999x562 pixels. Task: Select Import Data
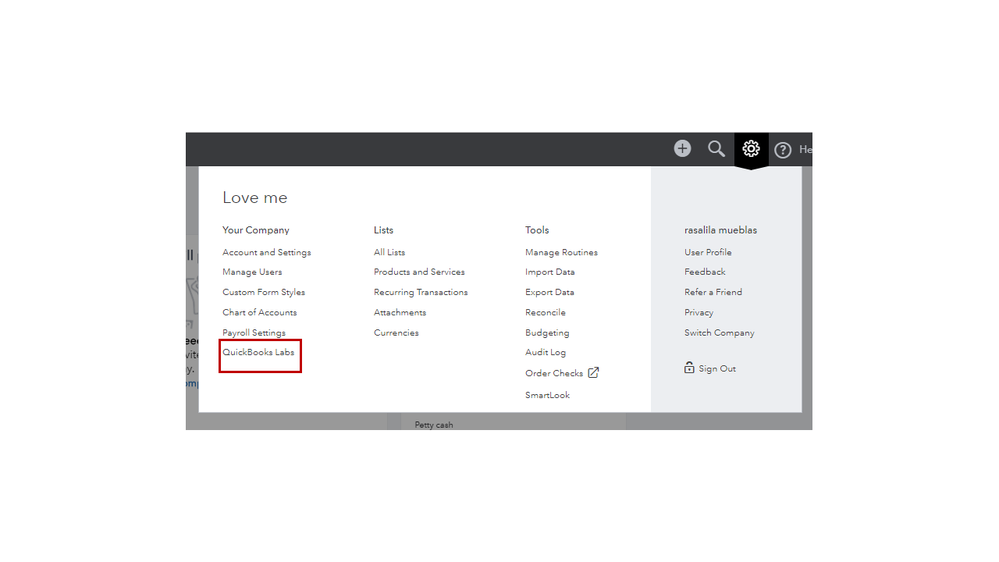pos(550,272)
